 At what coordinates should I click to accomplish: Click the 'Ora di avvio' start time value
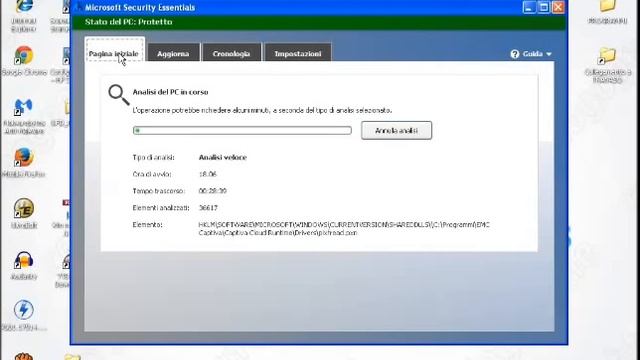pyautogui.click(x=207, y=174)
